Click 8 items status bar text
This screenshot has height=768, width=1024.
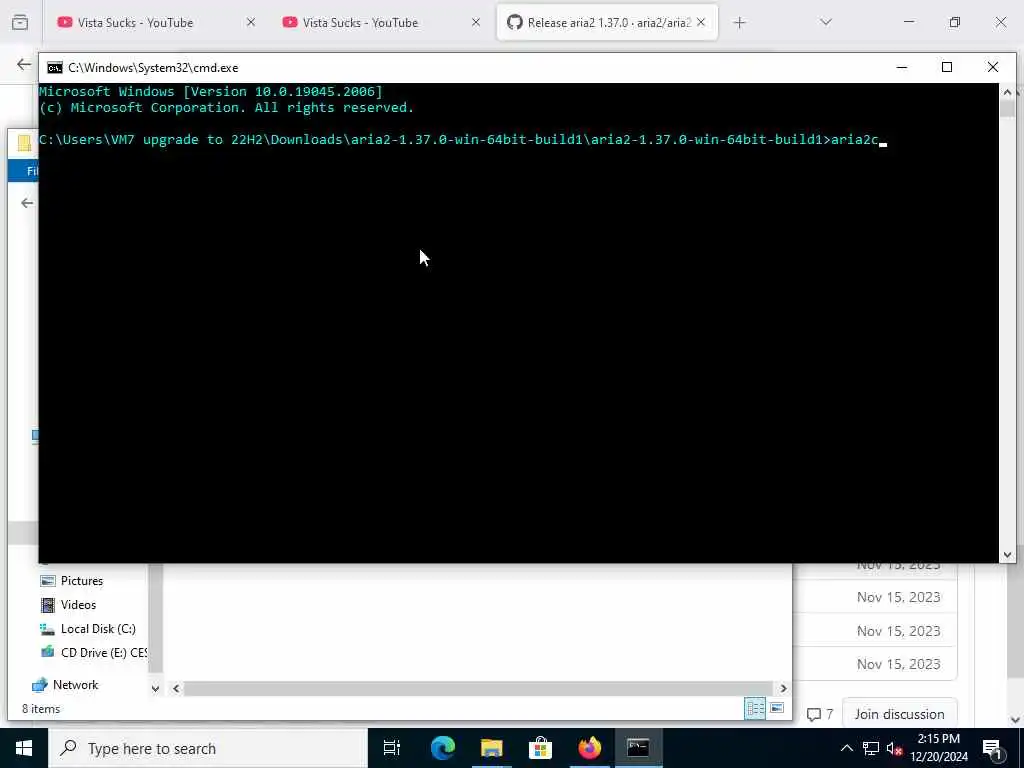(40, 709)
